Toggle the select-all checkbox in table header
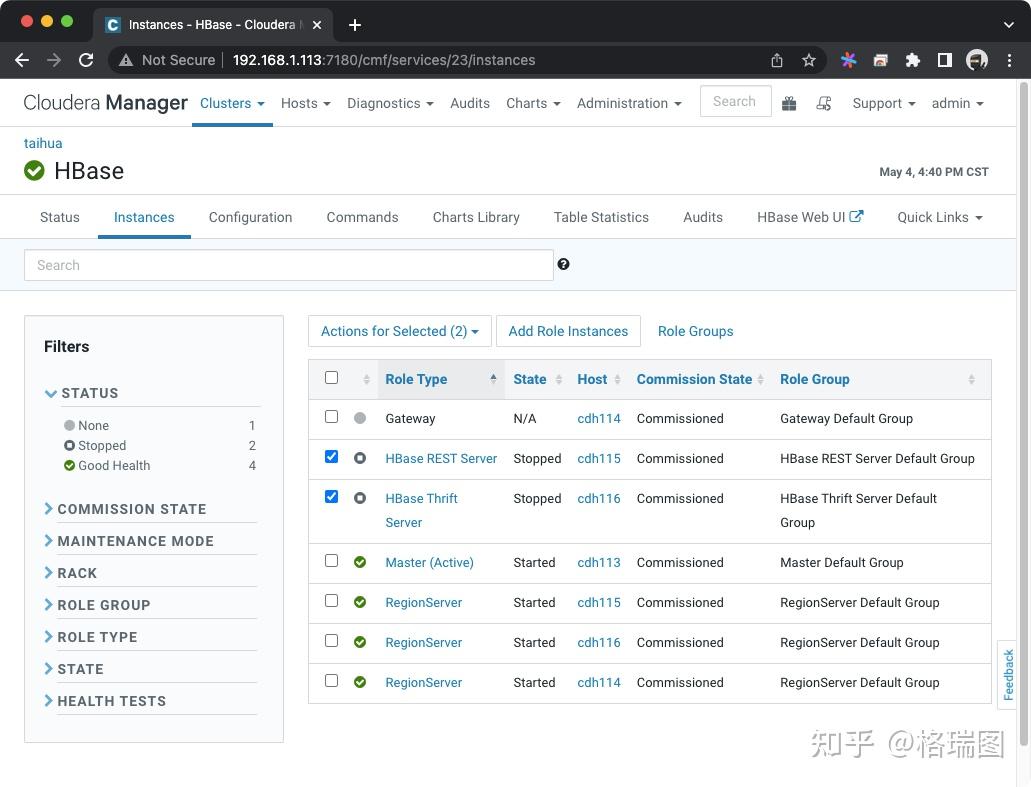The image size is (1031, 787). [331, 378]
